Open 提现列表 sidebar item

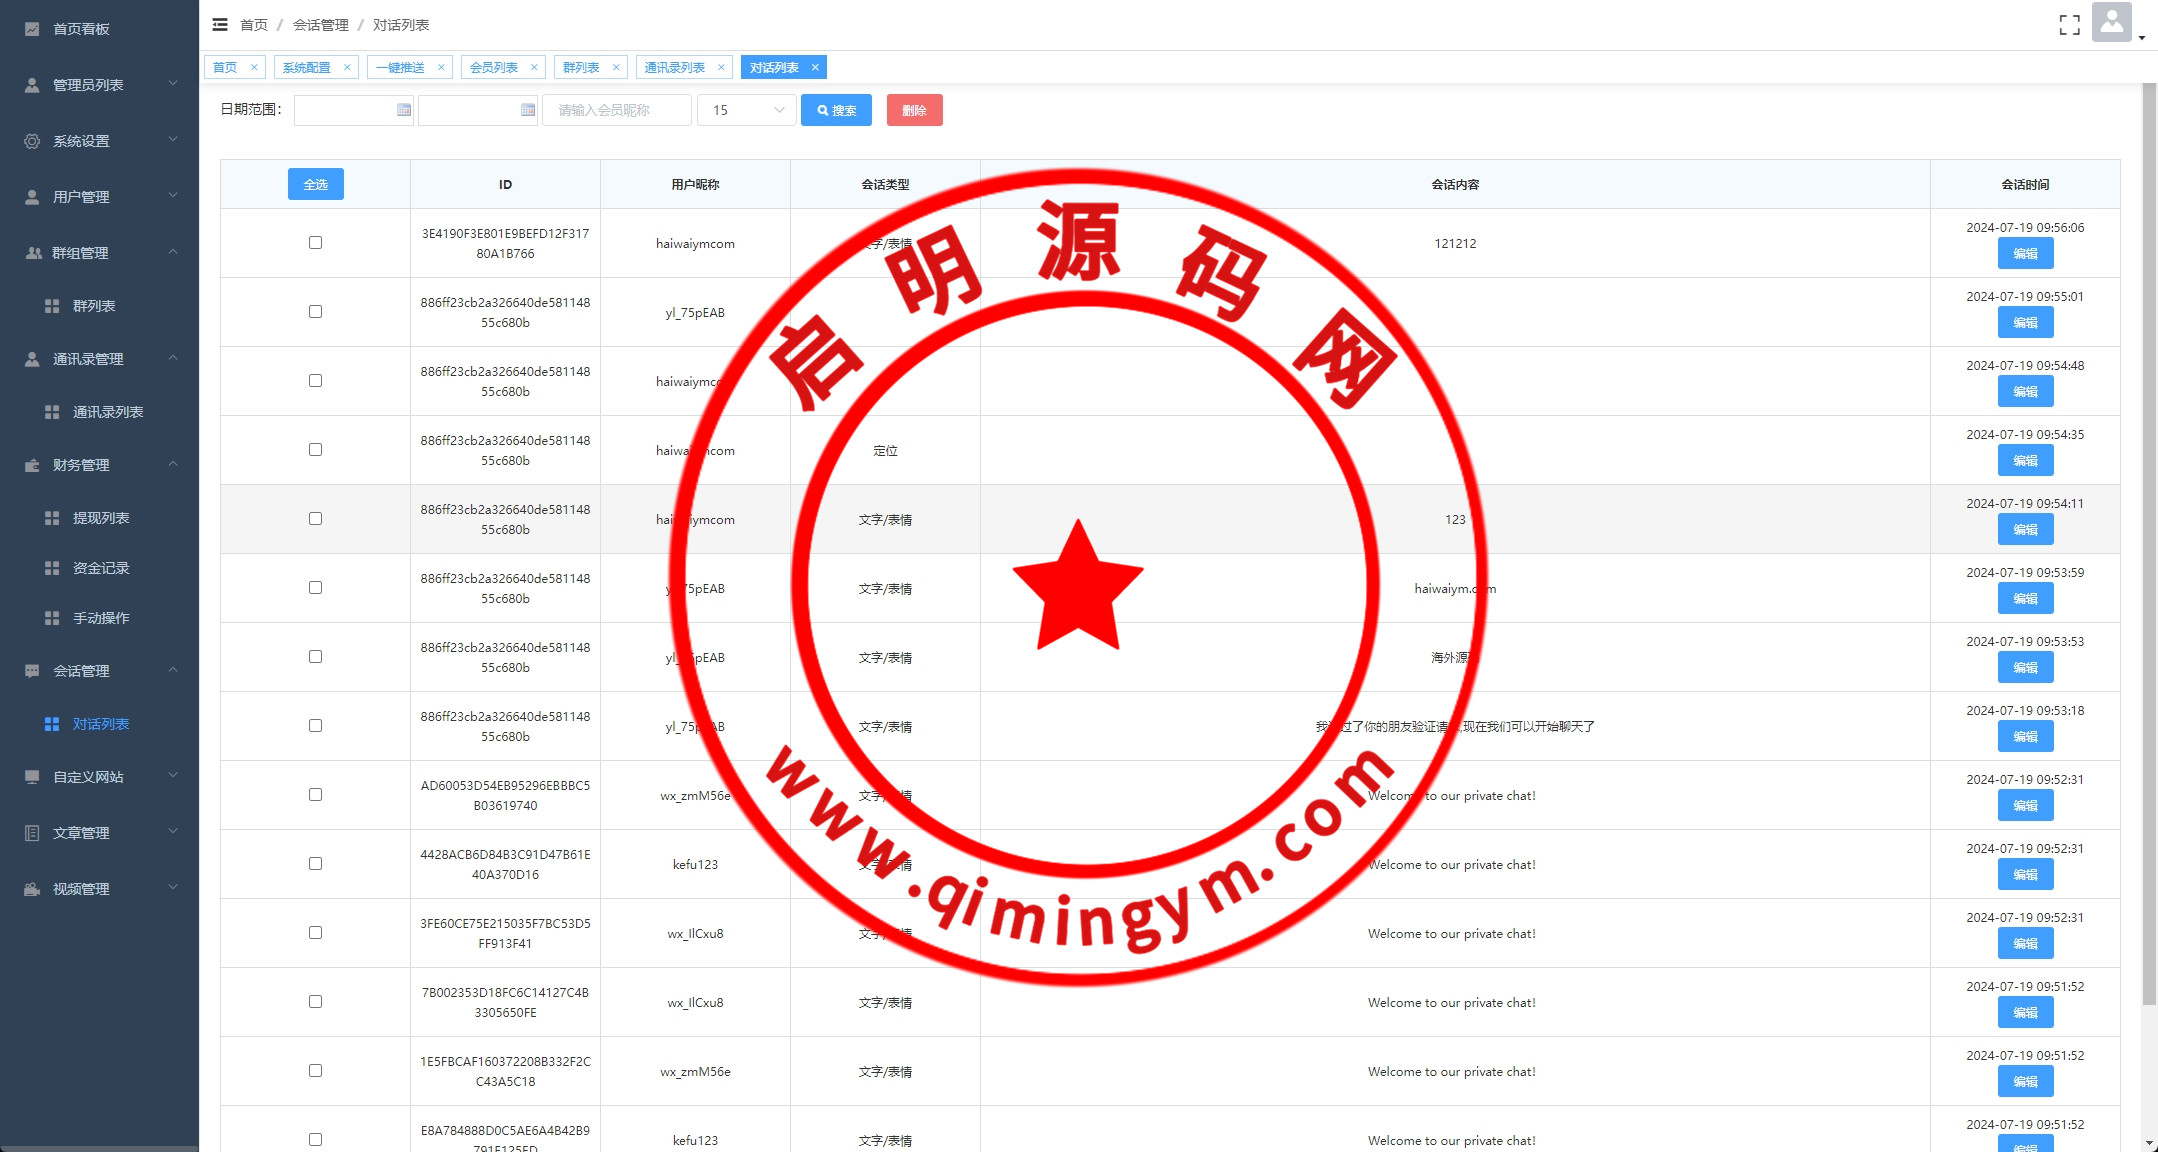100,518
